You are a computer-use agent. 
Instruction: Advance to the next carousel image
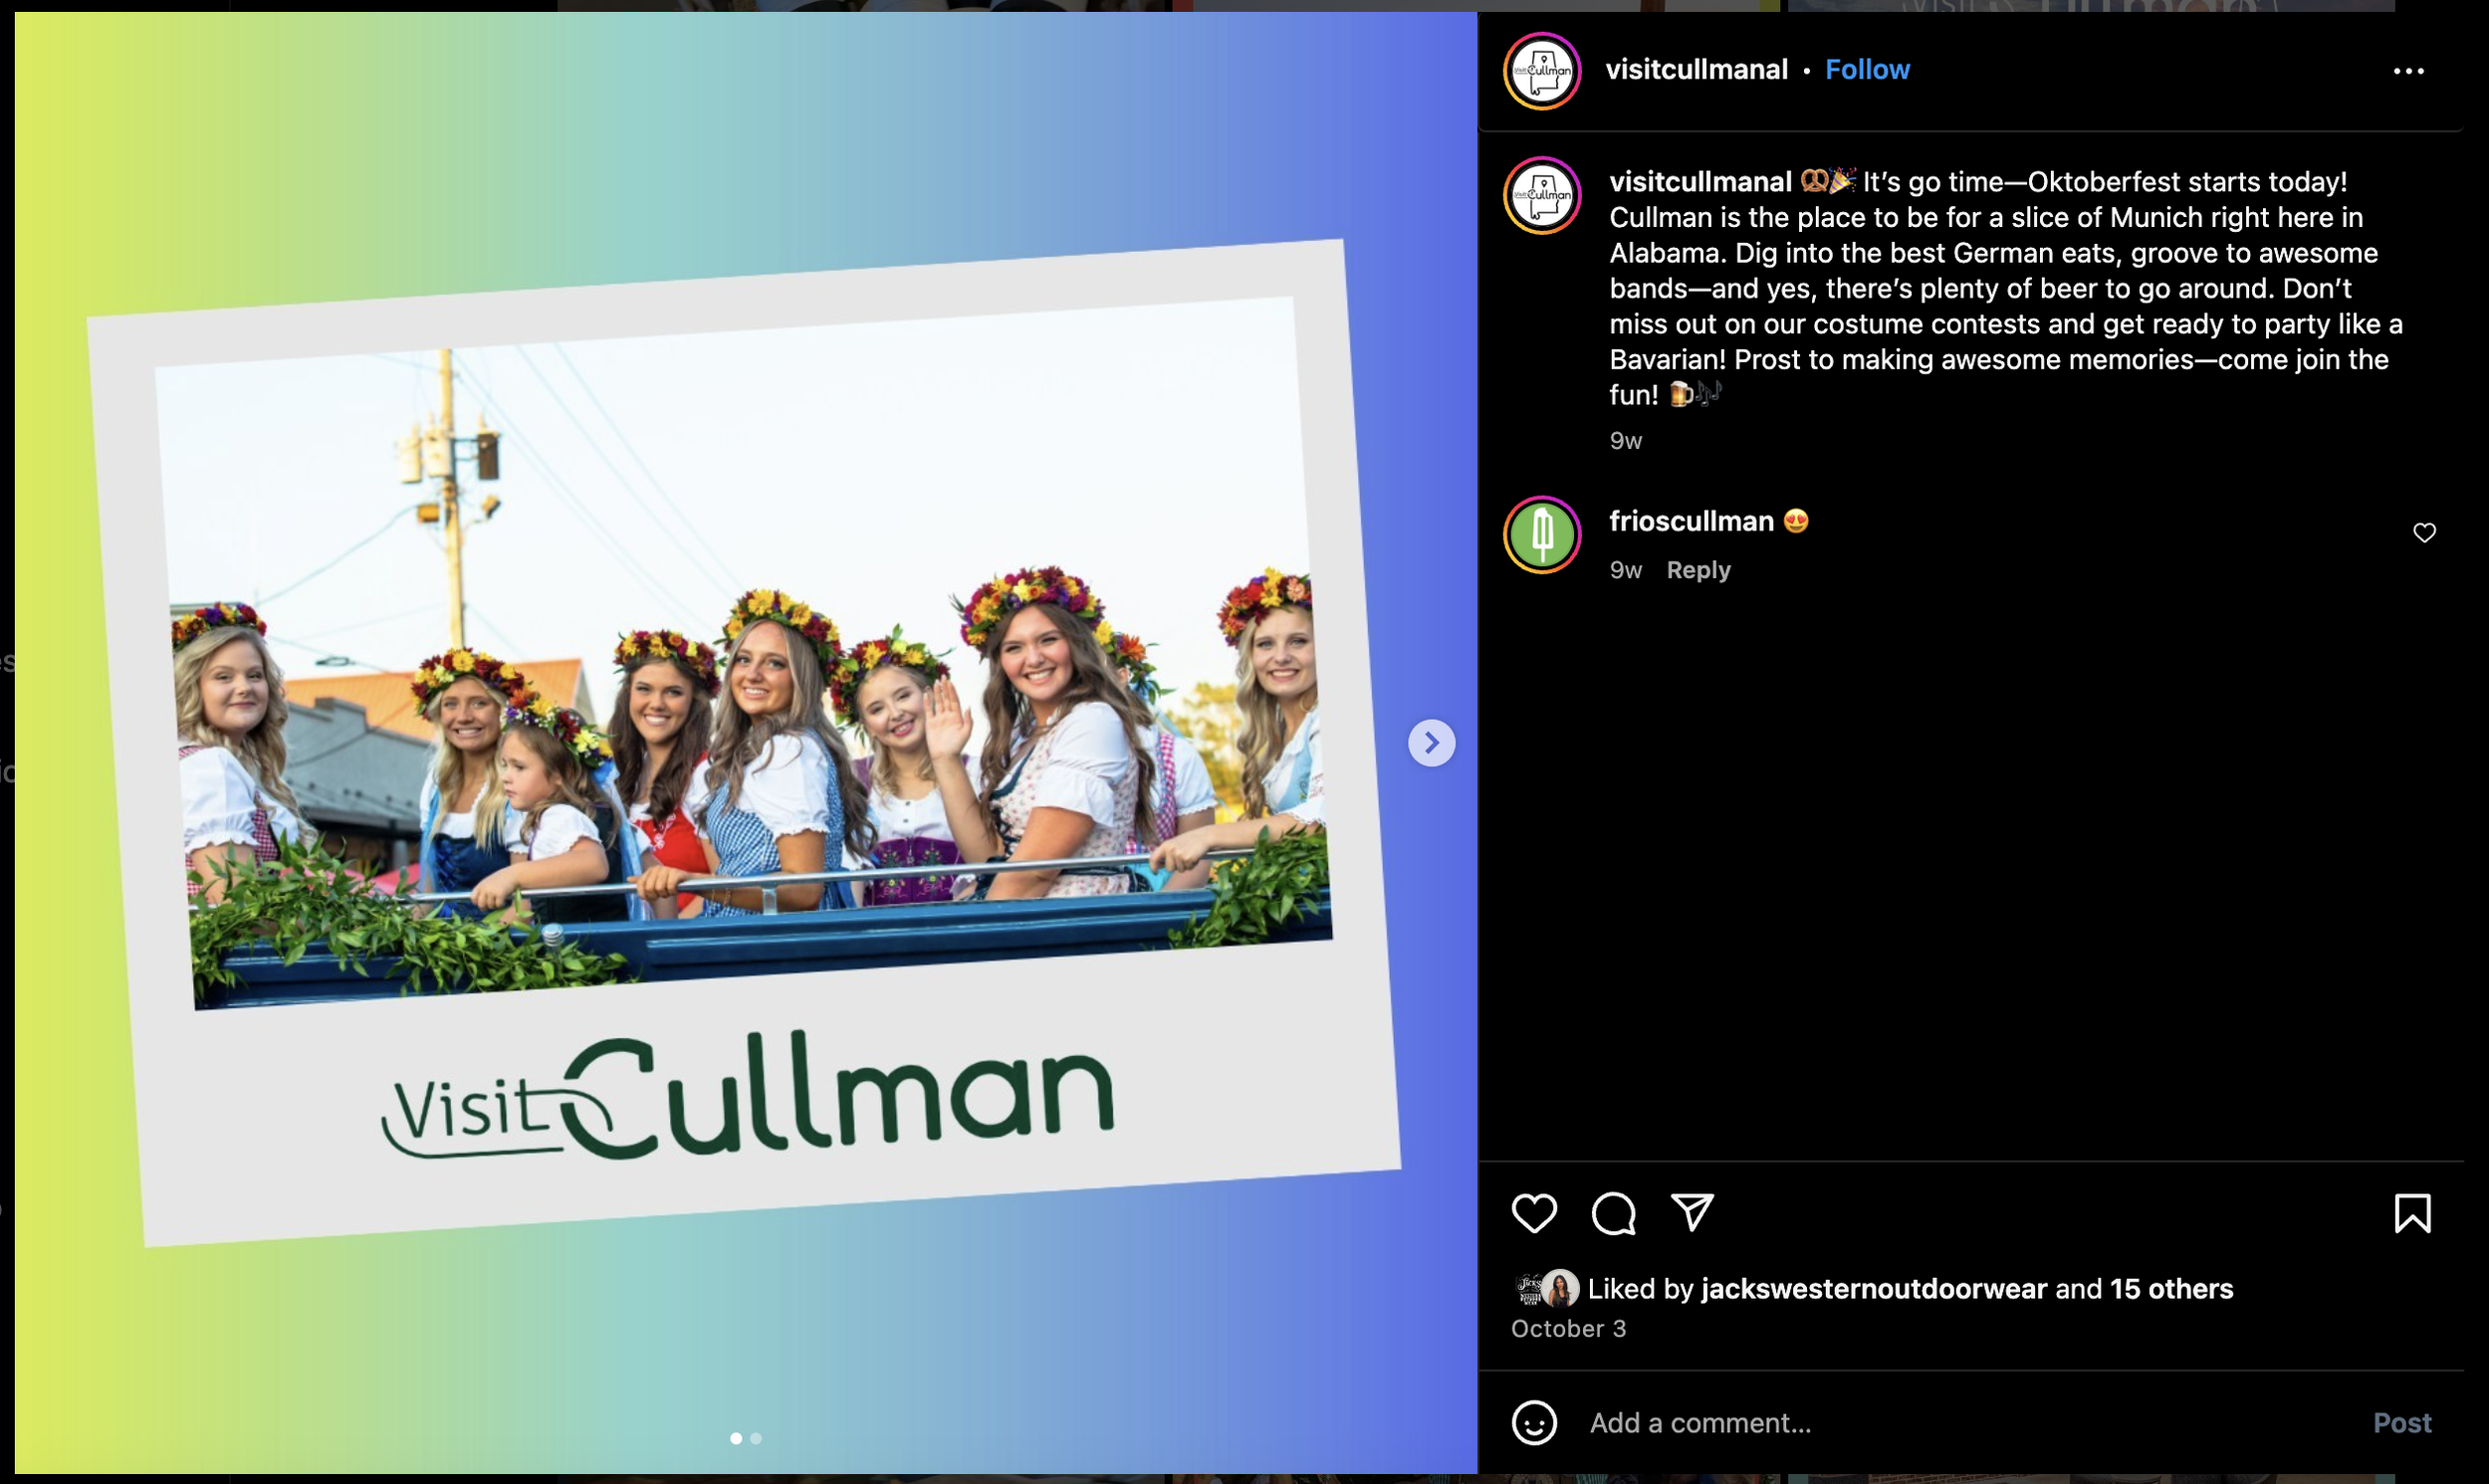pos(1431,743)
